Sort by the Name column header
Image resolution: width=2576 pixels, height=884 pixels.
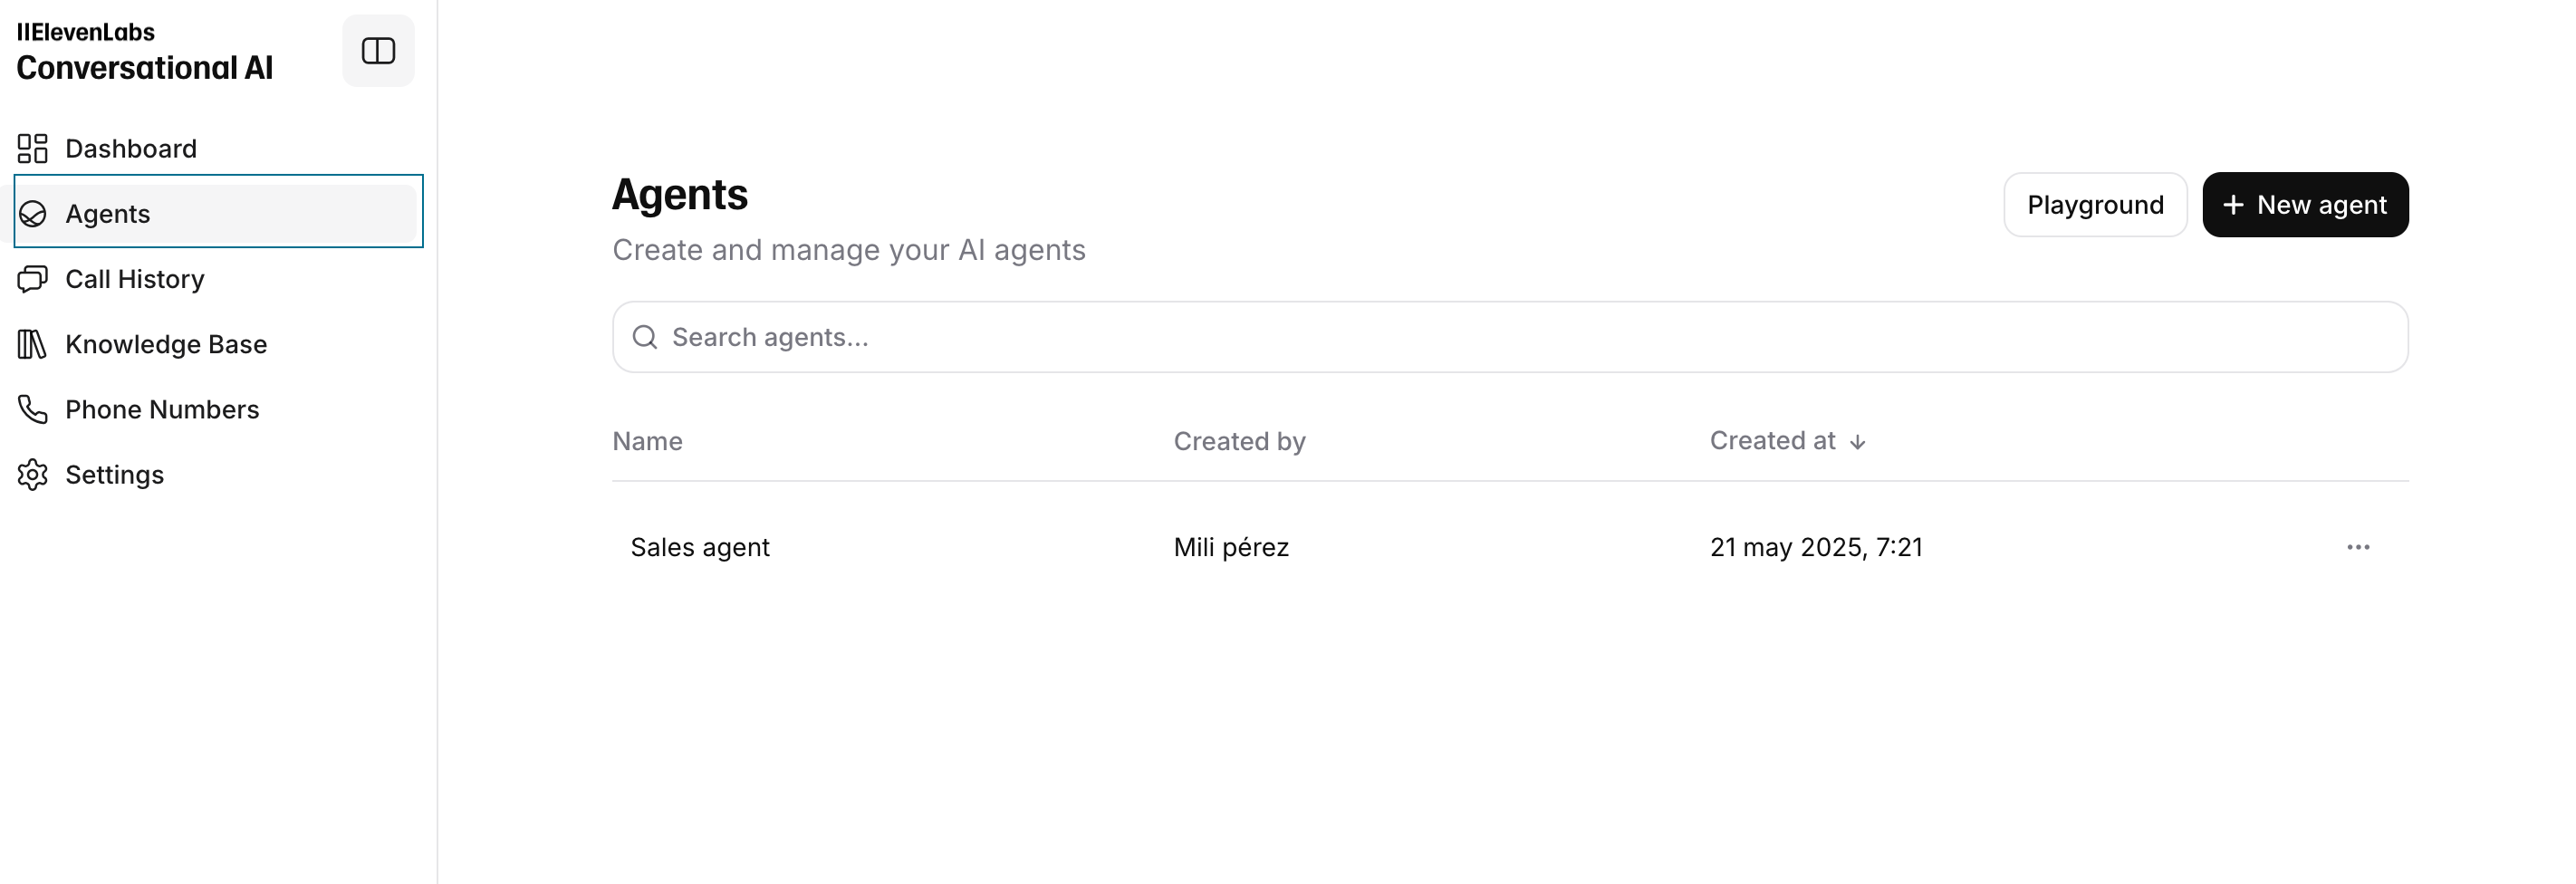coord(647,441)
